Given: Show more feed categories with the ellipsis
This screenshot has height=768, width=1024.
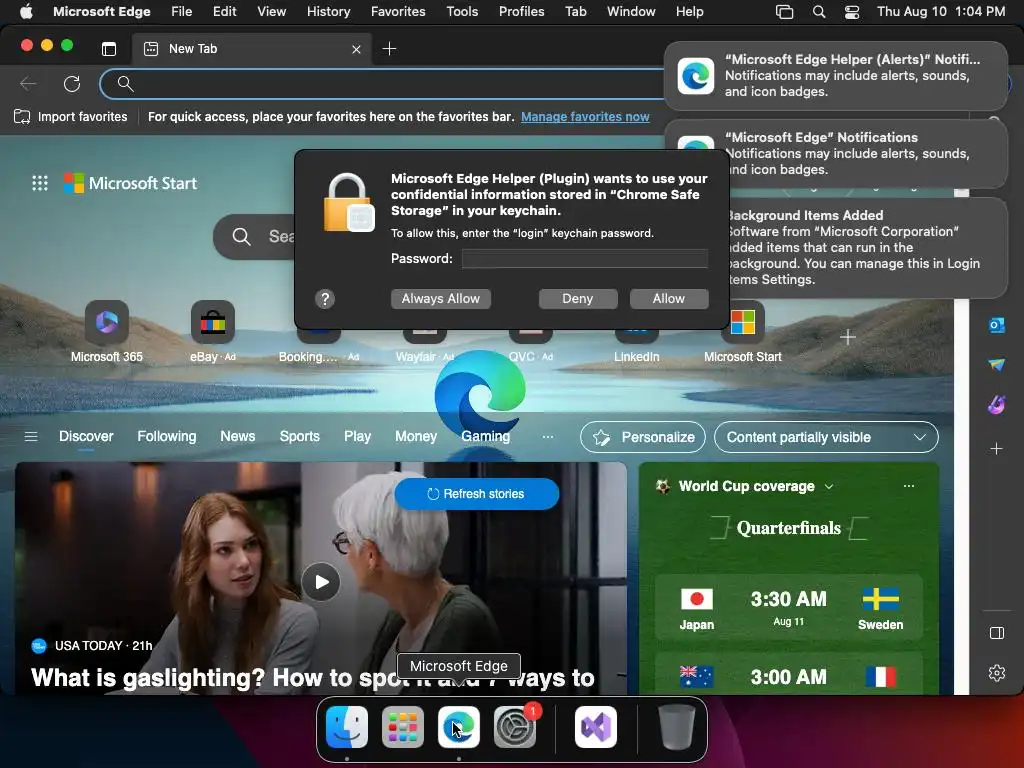Looking at the screenshot, I should point(547,436).
